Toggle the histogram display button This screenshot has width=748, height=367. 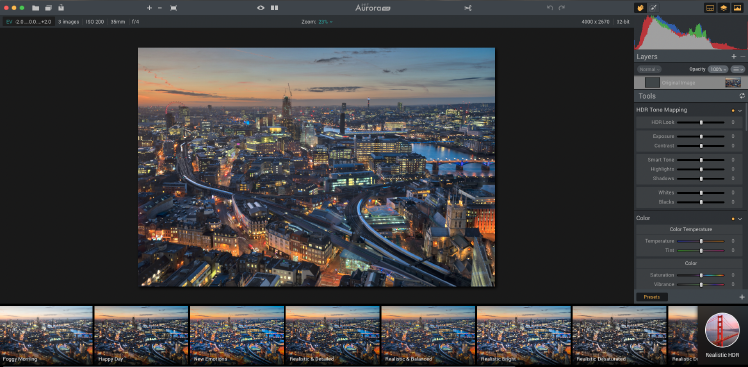coord(738,8)
